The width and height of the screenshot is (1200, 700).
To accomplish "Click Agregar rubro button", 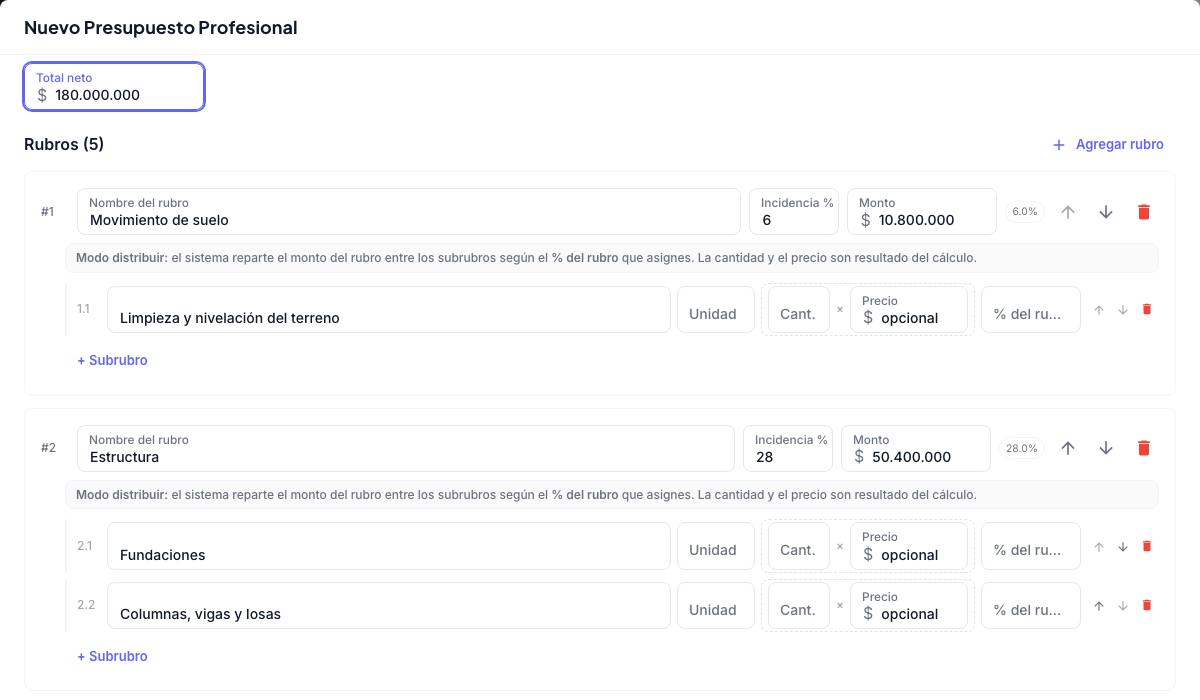I will pyautogui.click(x=1108, y=145).
